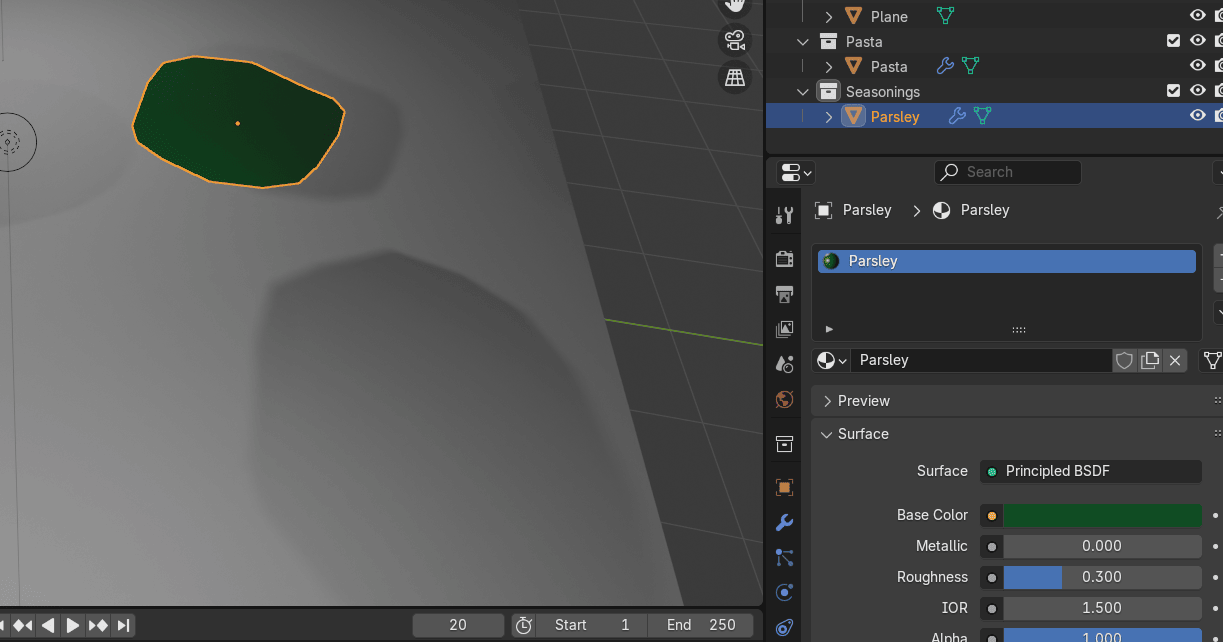
Task: Switch to orthographic grid view icon
Action: [x=735, y=78]
